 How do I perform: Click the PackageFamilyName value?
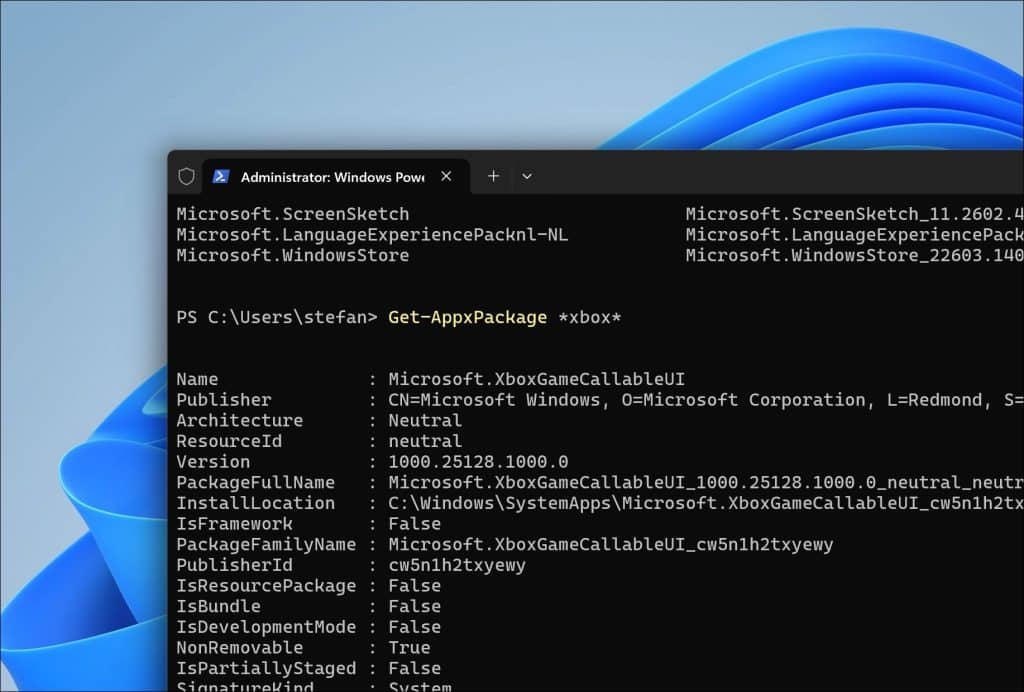click(611, 544)
